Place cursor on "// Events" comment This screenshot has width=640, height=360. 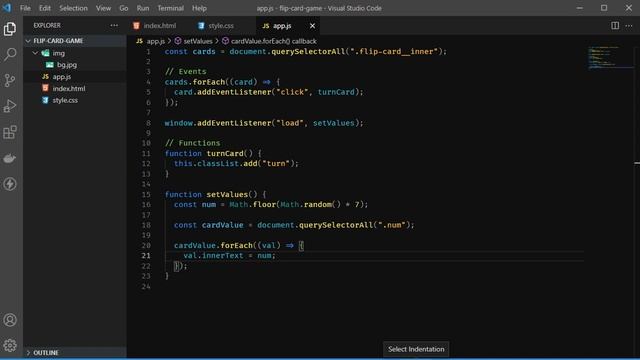pos(186,72)
